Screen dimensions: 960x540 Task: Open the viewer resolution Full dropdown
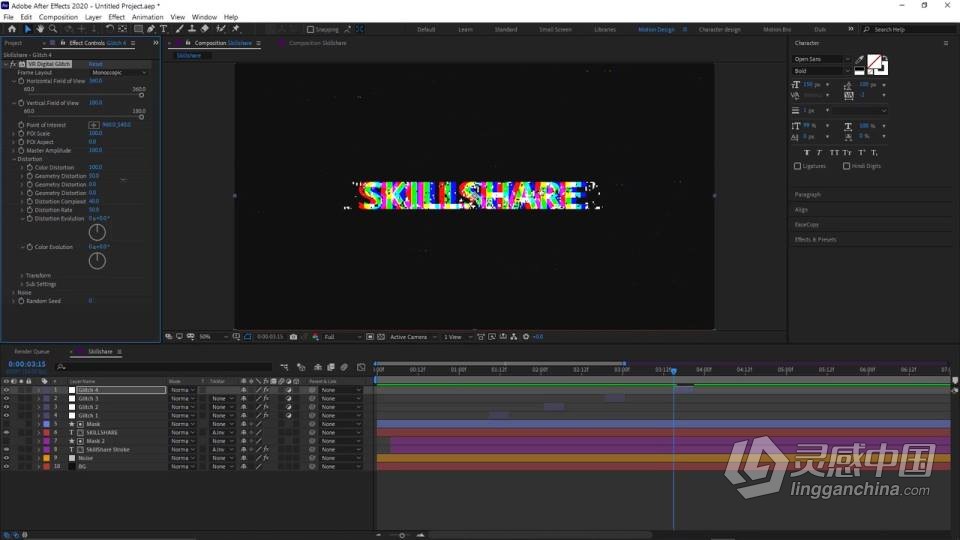pyautogui.click(x=342, y=337)
